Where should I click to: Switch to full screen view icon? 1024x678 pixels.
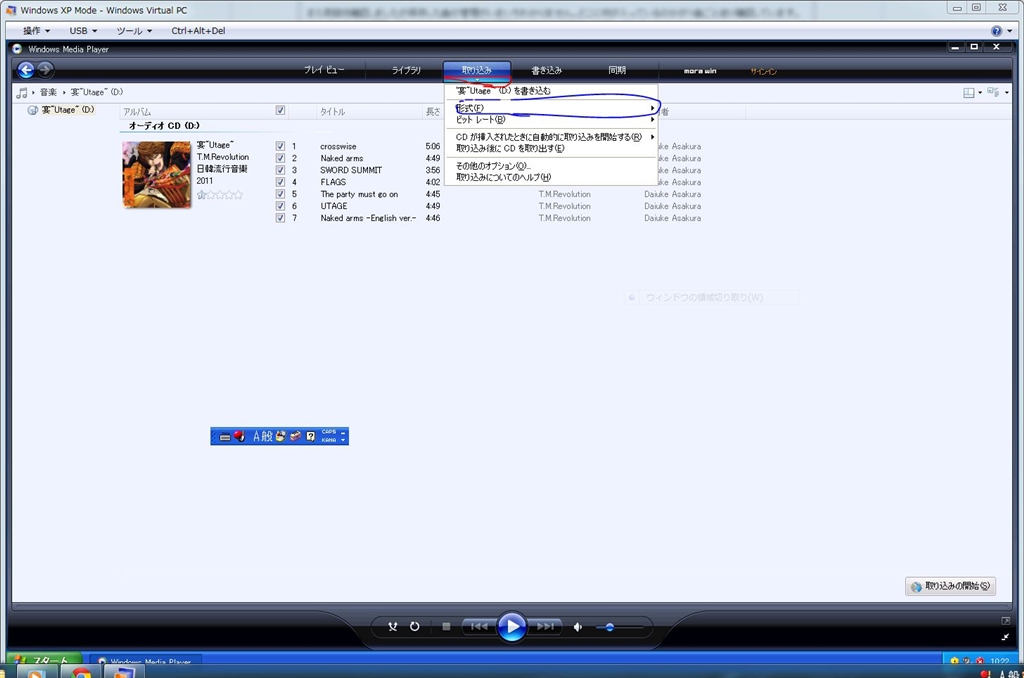[1006, 621]
